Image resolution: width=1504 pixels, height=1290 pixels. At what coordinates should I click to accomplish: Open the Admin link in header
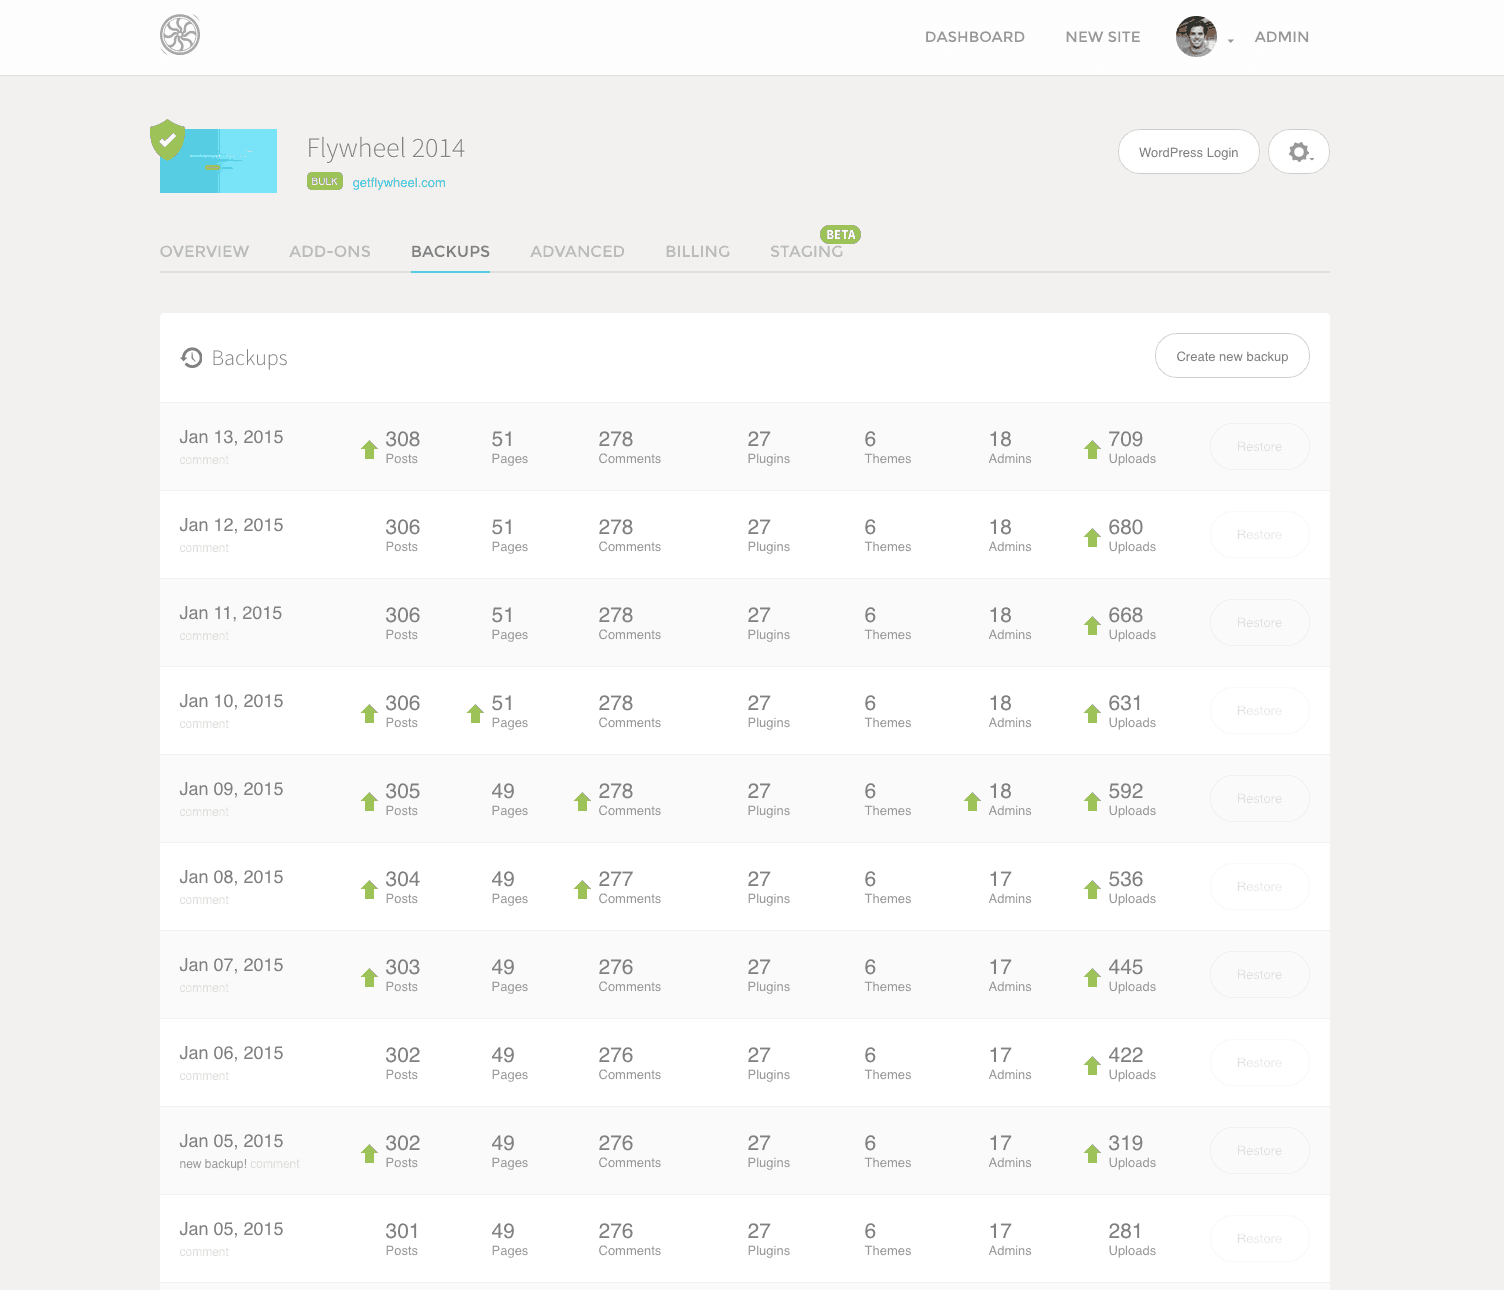click(1282, 37)
